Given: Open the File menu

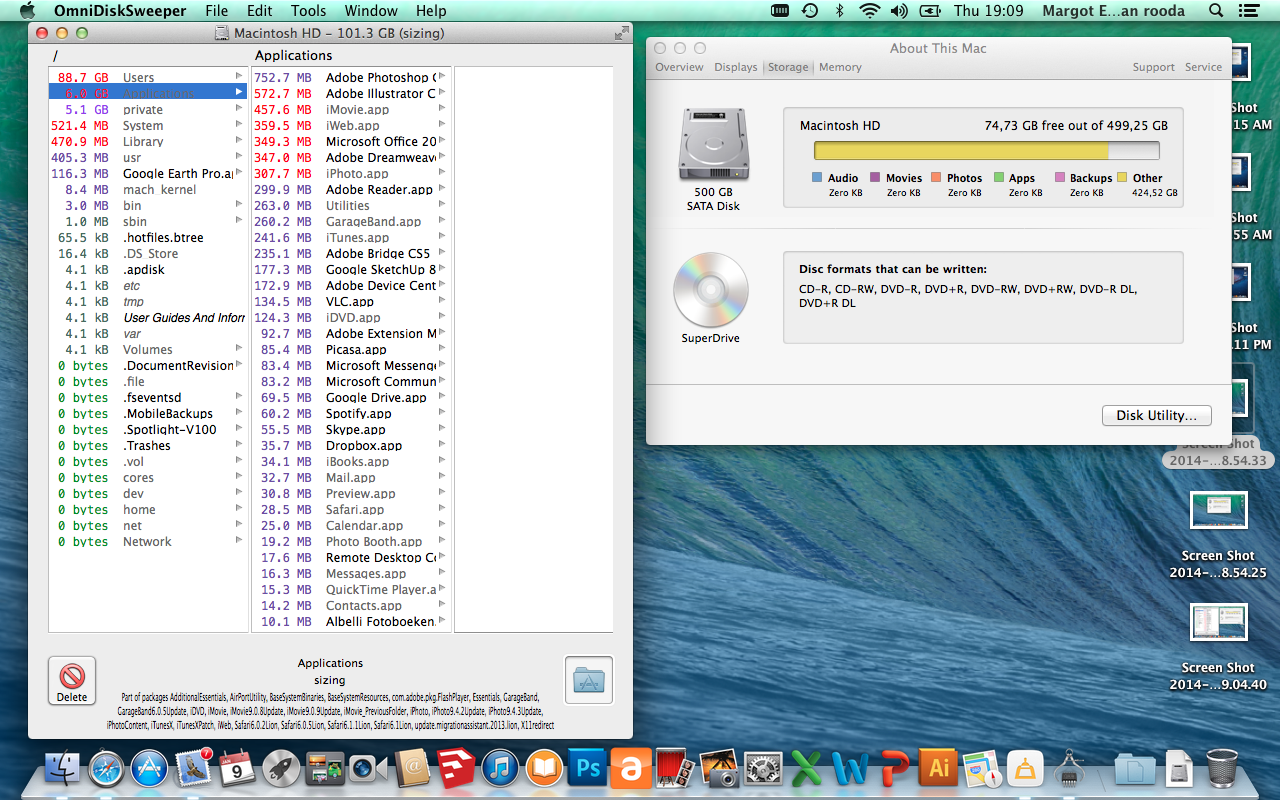Looking at the screenshot, I should (216, 11).
